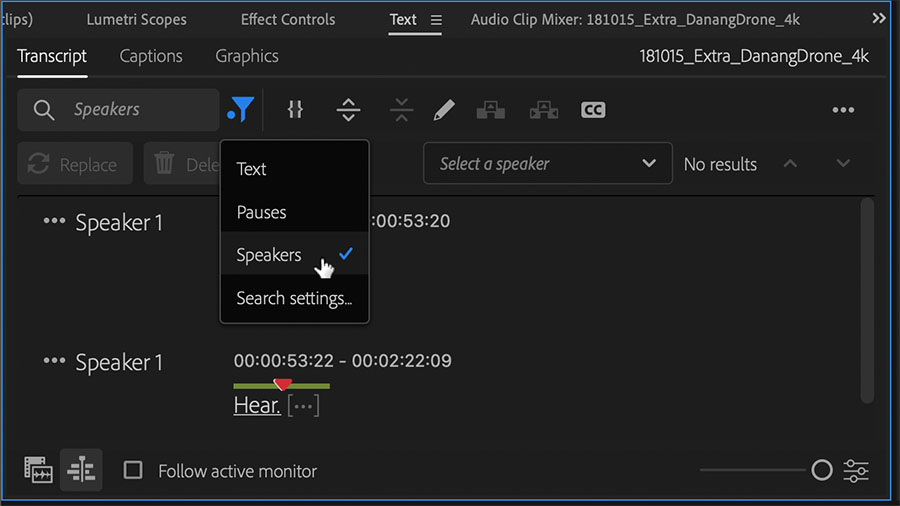Choose Pauses in the filter menu
This screenshot has width=900, height=506.
(x=261, y=212)
